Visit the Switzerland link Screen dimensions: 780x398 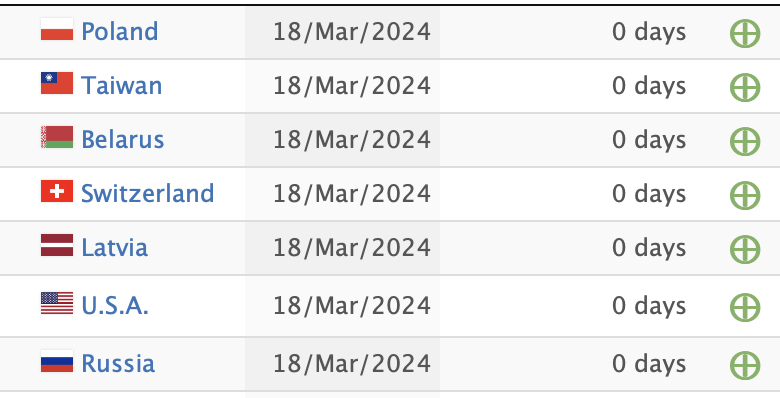tap(147, 193)
